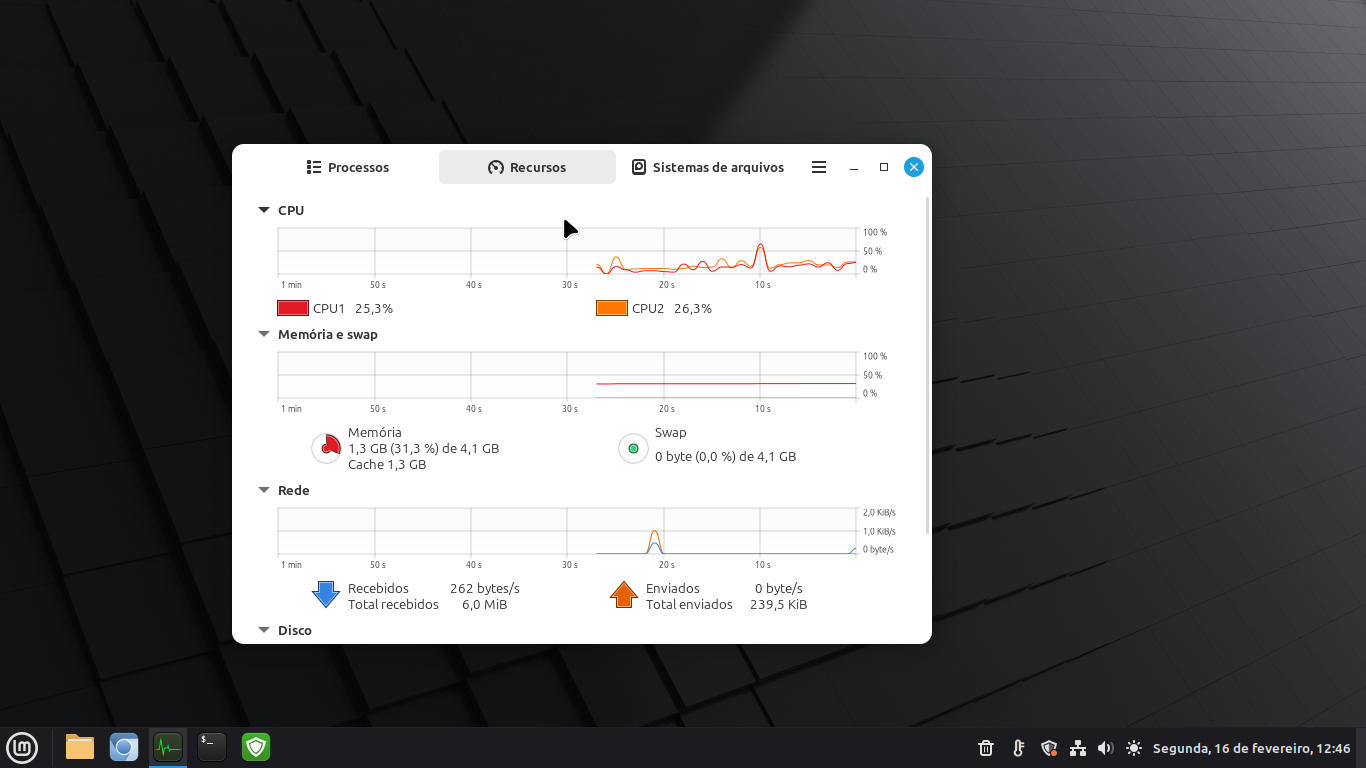This screenshot has width=1366, height=768.
Task: Click the trash icon in the system tray
Action: coord(986,748)
